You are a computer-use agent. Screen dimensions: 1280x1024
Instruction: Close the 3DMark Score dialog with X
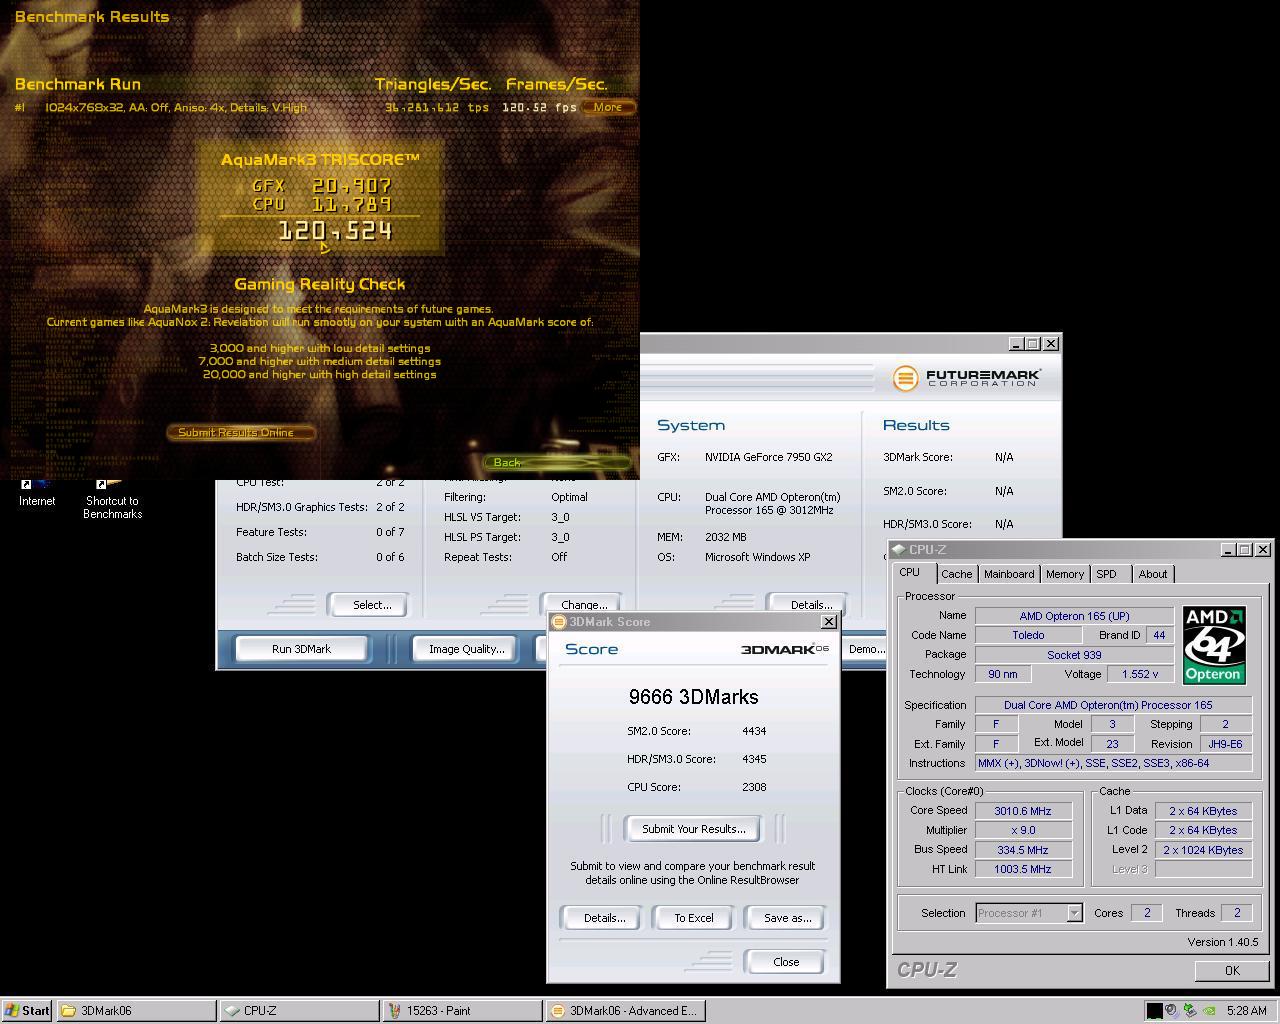(828, 622)
